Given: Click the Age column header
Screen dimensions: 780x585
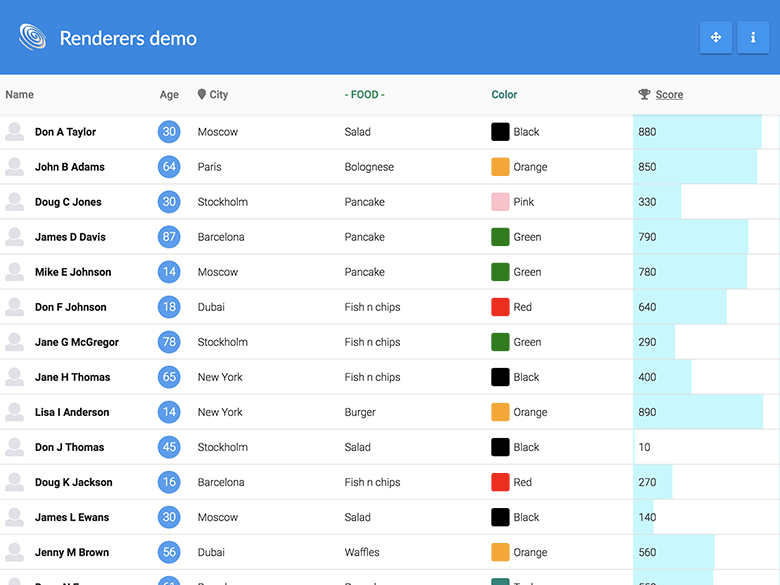Looking at the screenshot, I should [169, 95].
